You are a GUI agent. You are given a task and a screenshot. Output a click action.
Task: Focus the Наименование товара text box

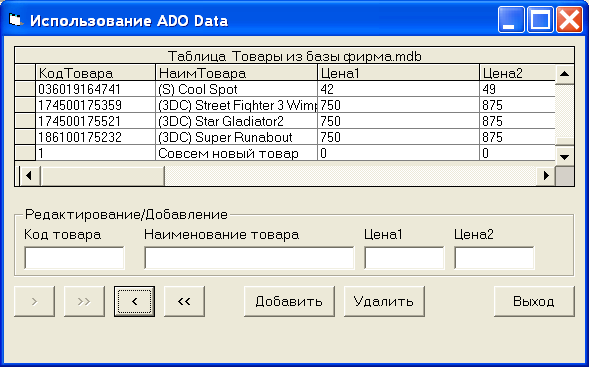click(x=249, y=258)
